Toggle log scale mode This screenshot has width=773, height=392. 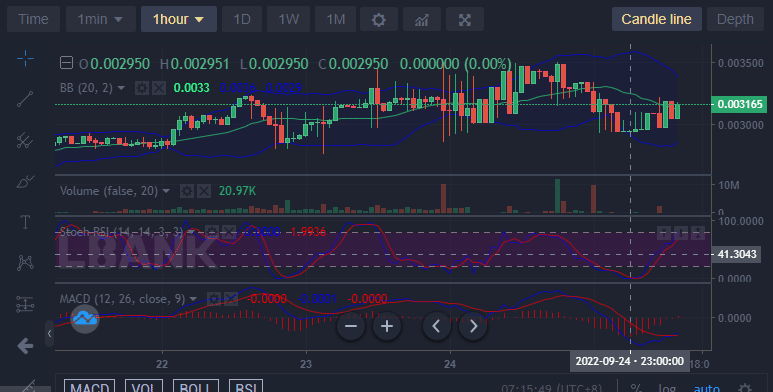[667, 388]
